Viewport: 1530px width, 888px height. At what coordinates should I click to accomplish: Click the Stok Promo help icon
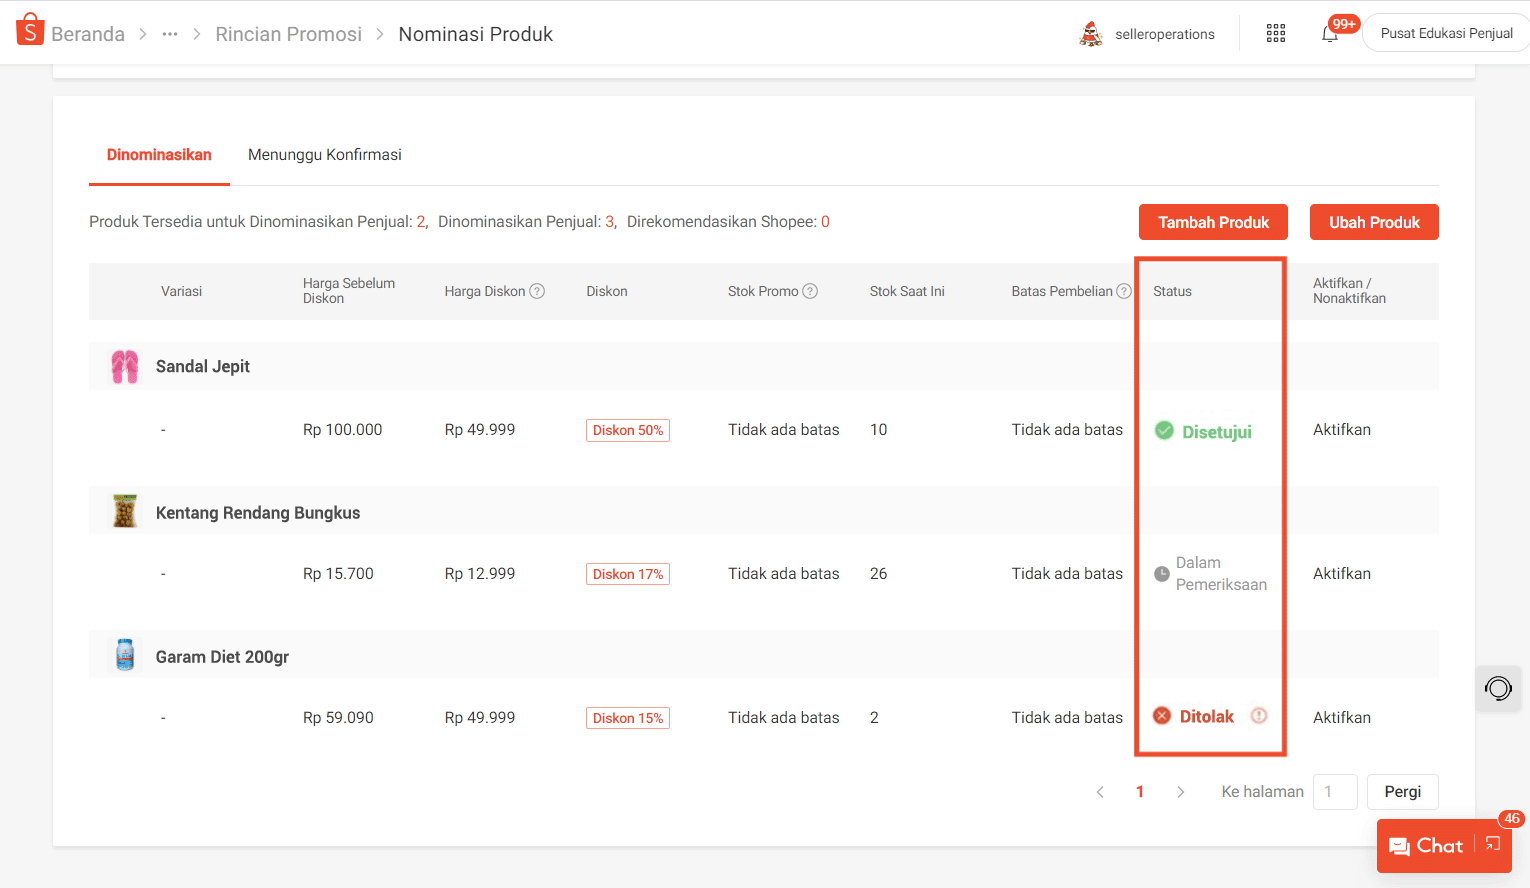[810, 291]
